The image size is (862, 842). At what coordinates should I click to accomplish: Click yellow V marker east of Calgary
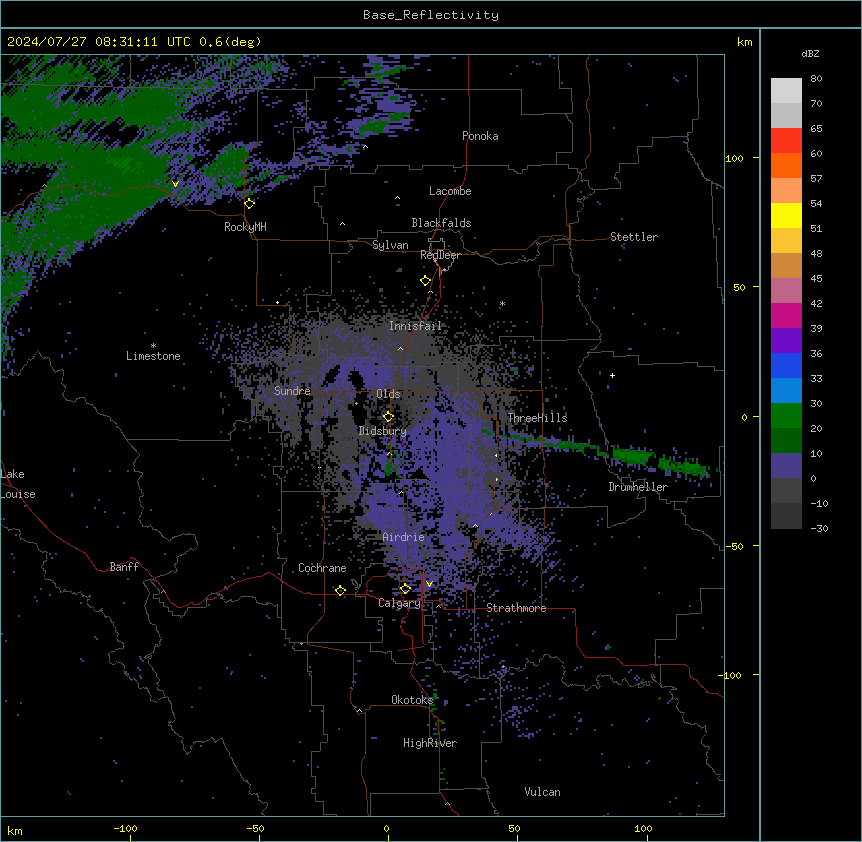(429, 584)
